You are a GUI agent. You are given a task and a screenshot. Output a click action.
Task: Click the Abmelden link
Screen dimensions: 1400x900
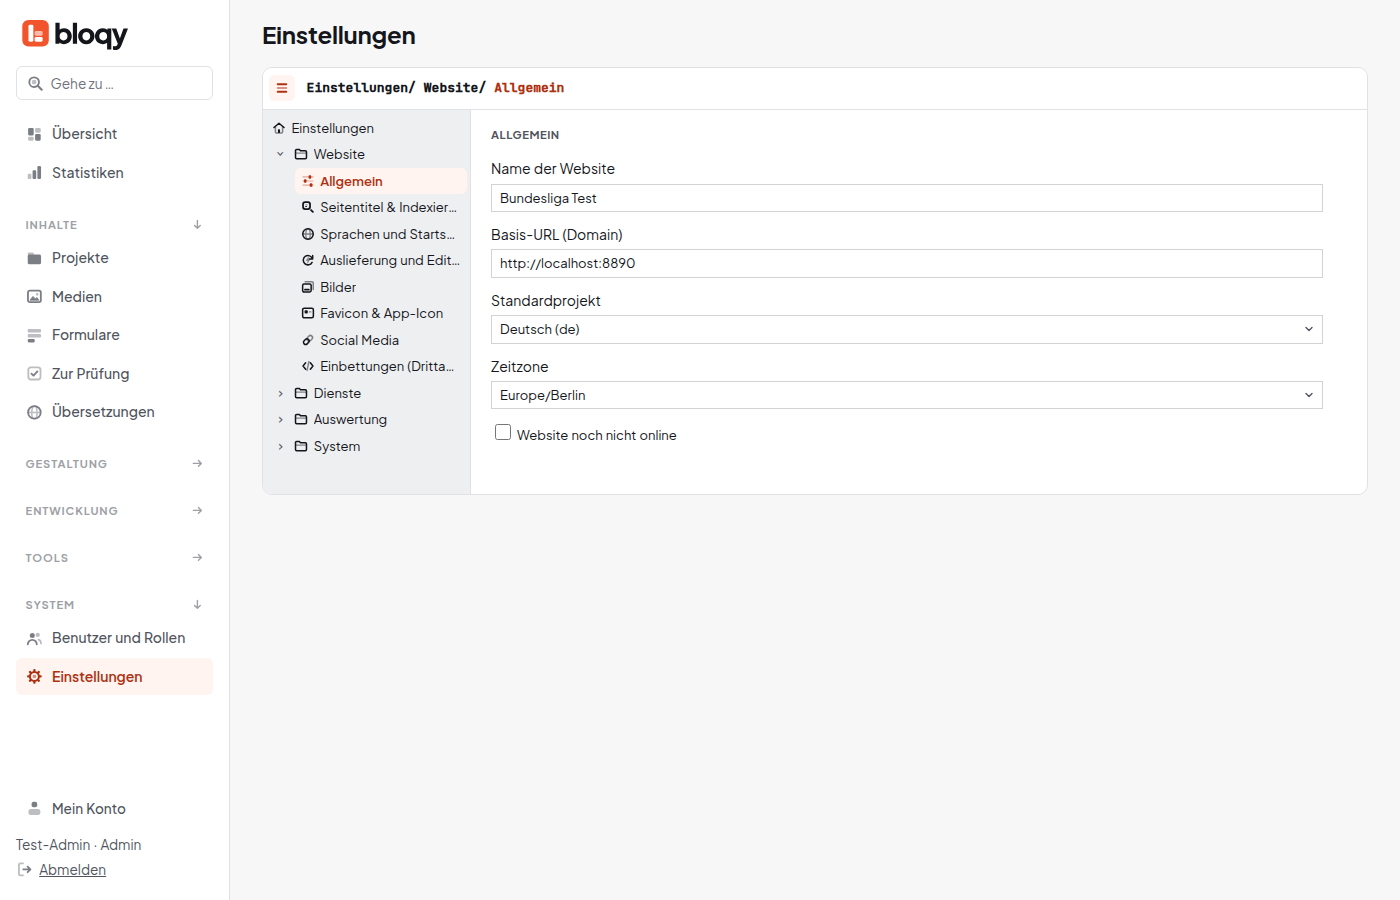coord(72,870)
